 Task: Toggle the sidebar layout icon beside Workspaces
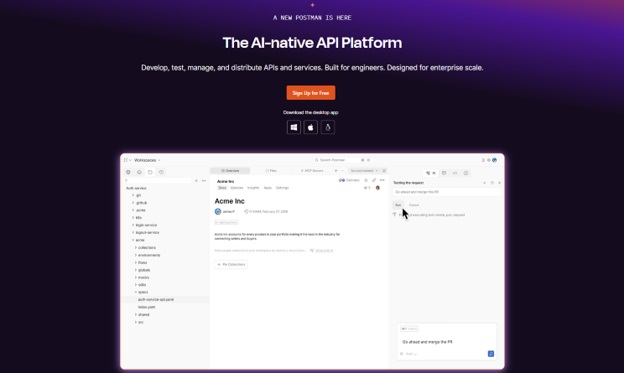[x=126, y=160]
